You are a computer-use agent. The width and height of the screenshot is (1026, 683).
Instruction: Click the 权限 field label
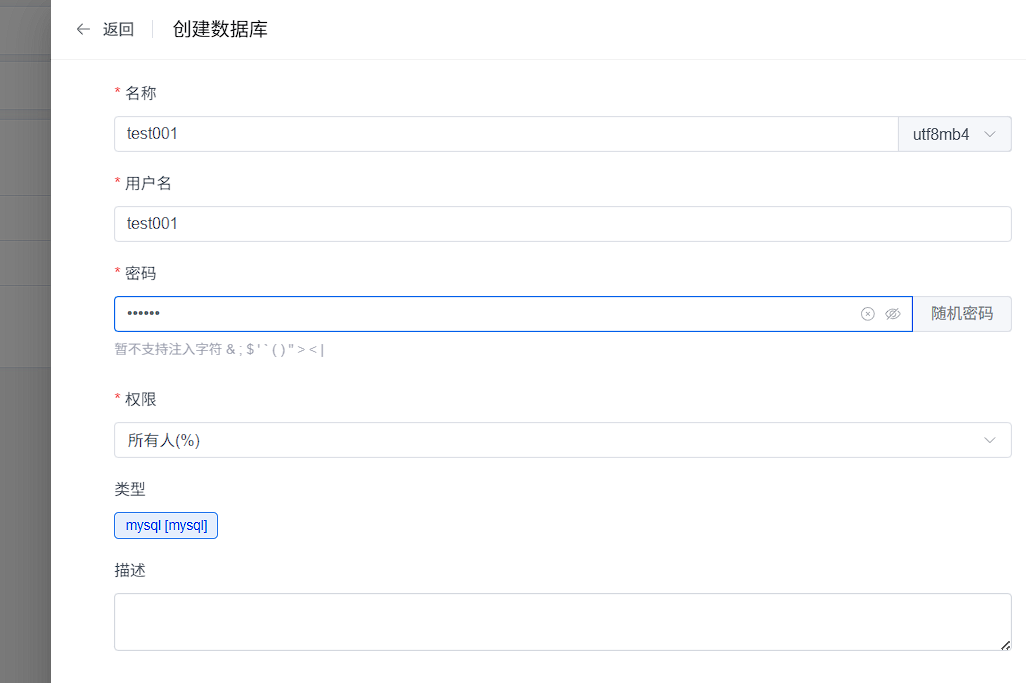coord(140,399)
